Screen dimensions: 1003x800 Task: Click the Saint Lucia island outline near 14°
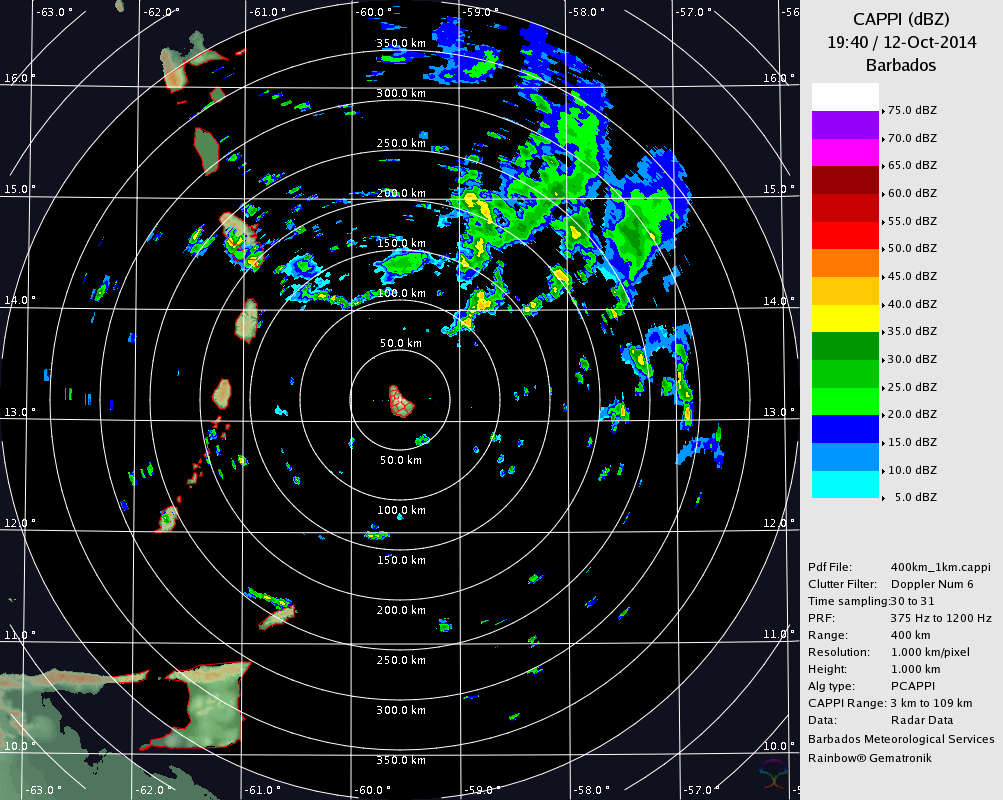[x=246, y=319]
